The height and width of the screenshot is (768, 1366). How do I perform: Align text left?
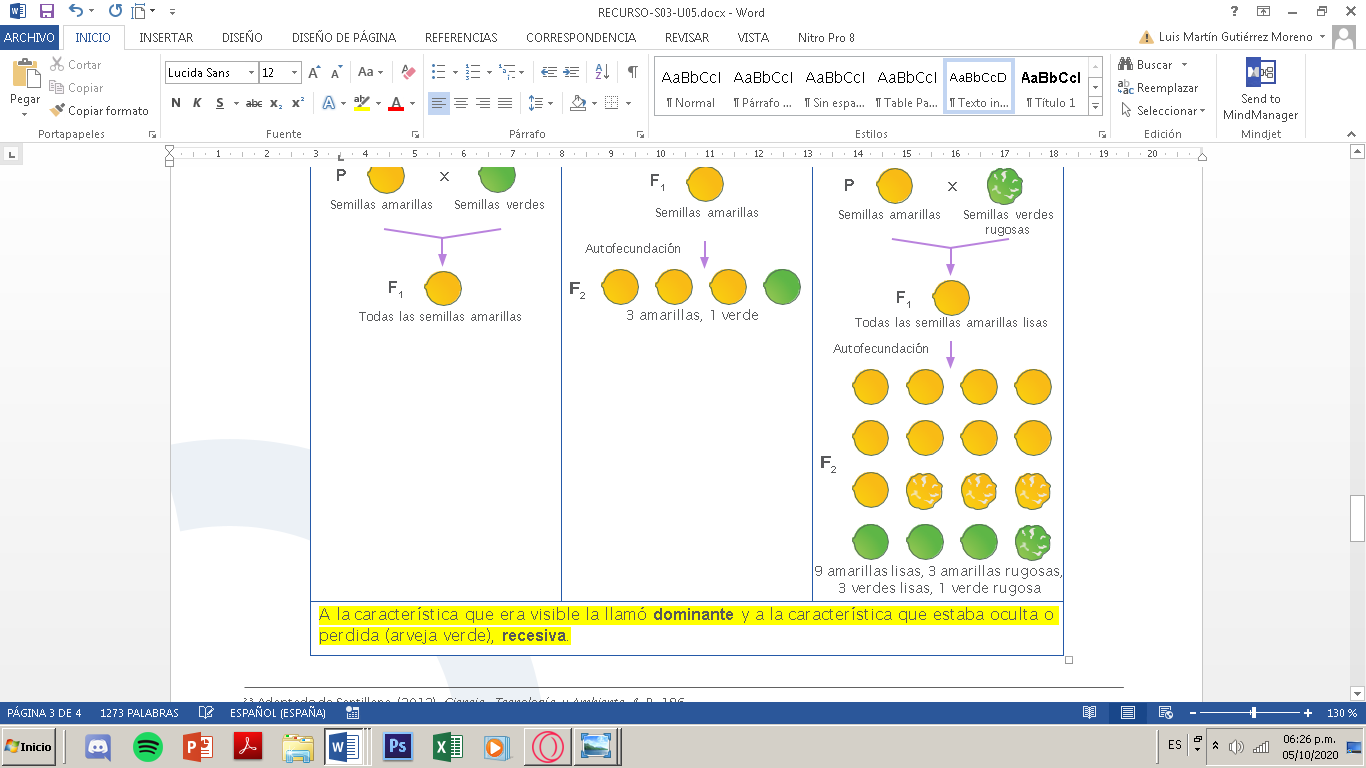point(438,103)
